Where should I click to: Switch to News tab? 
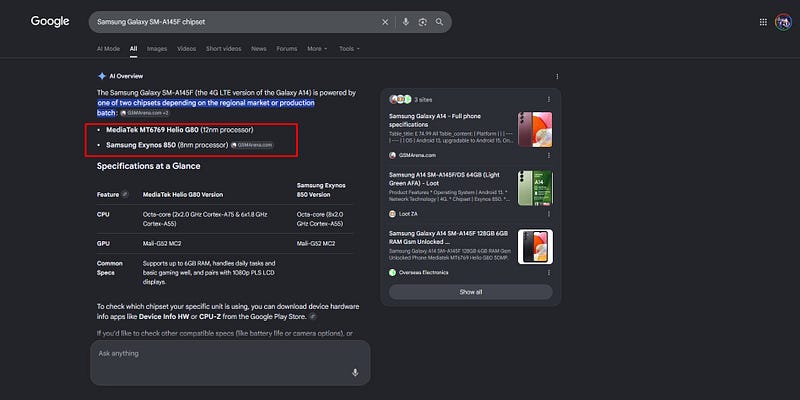259,48
